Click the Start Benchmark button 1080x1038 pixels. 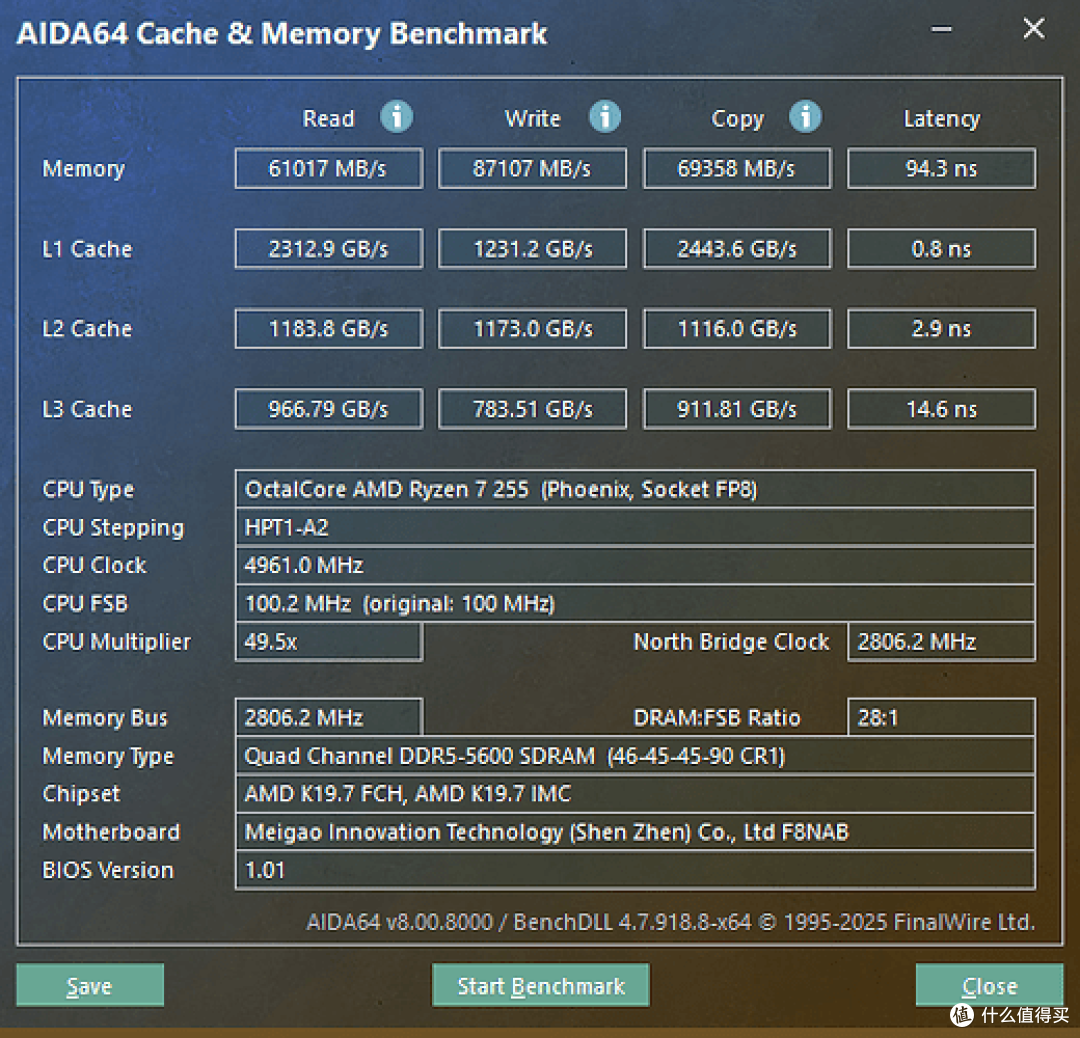541,986
